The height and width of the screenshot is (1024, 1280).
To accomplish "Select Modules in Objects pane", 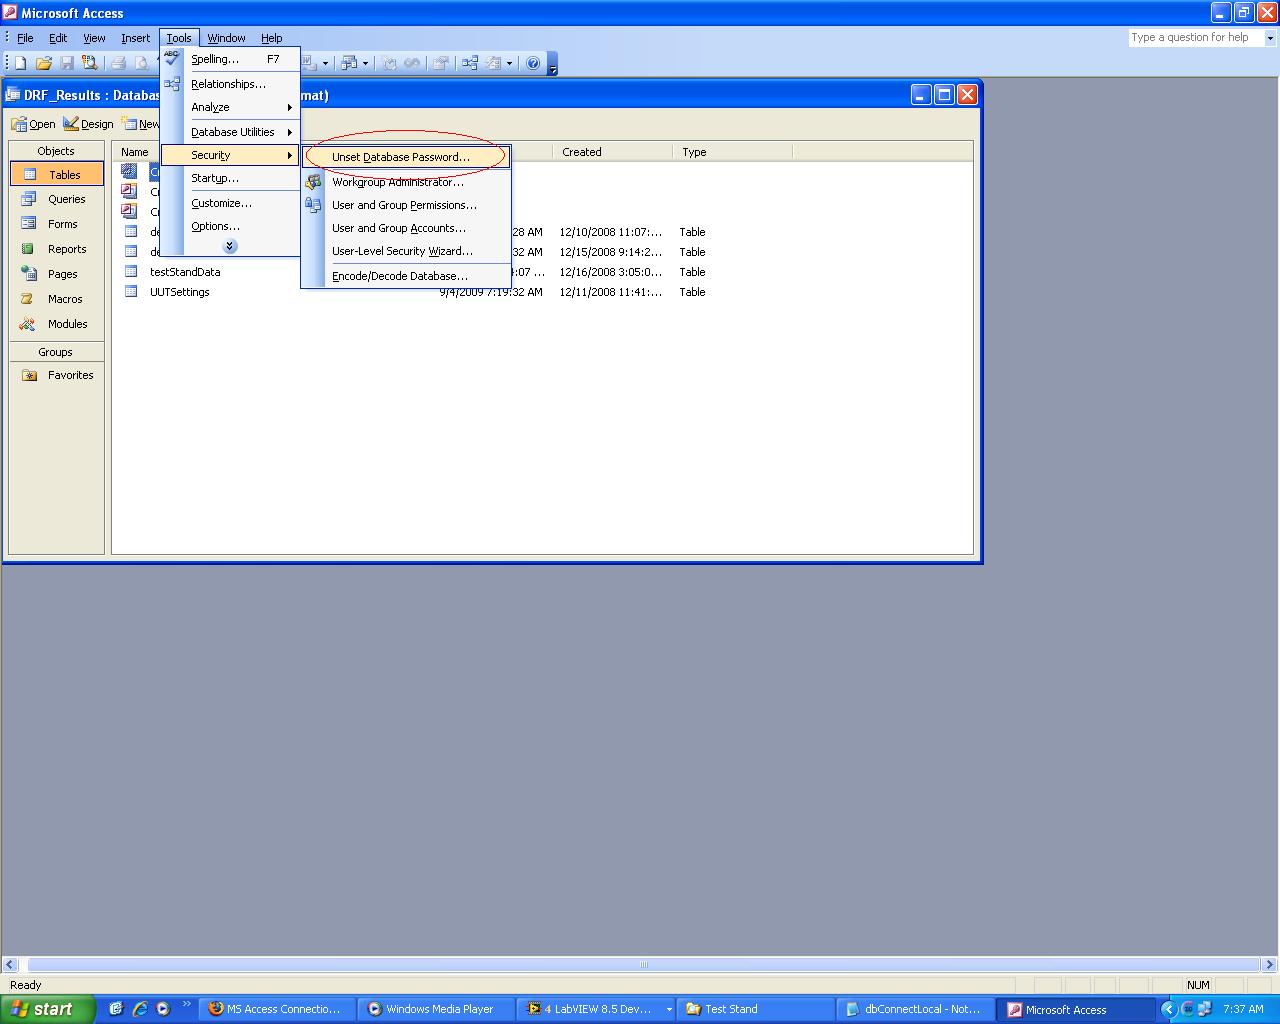I will click(x=57, y=324).
